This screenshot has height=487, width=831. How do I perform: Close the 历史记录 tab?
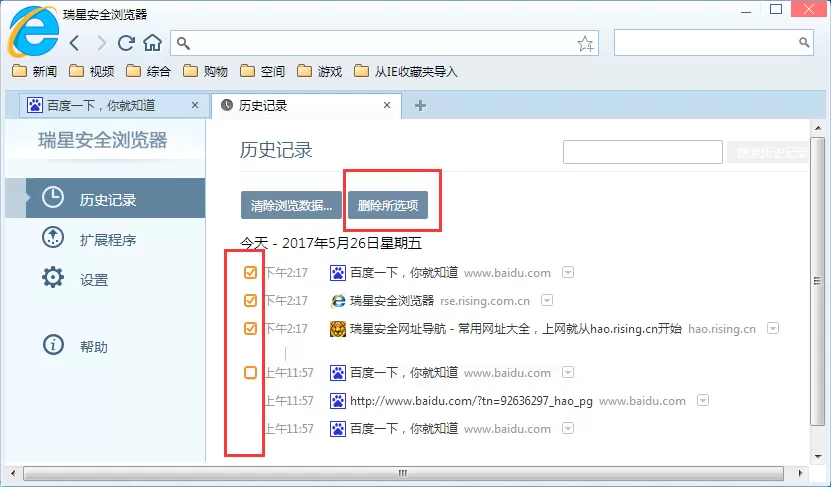[387, 105]
